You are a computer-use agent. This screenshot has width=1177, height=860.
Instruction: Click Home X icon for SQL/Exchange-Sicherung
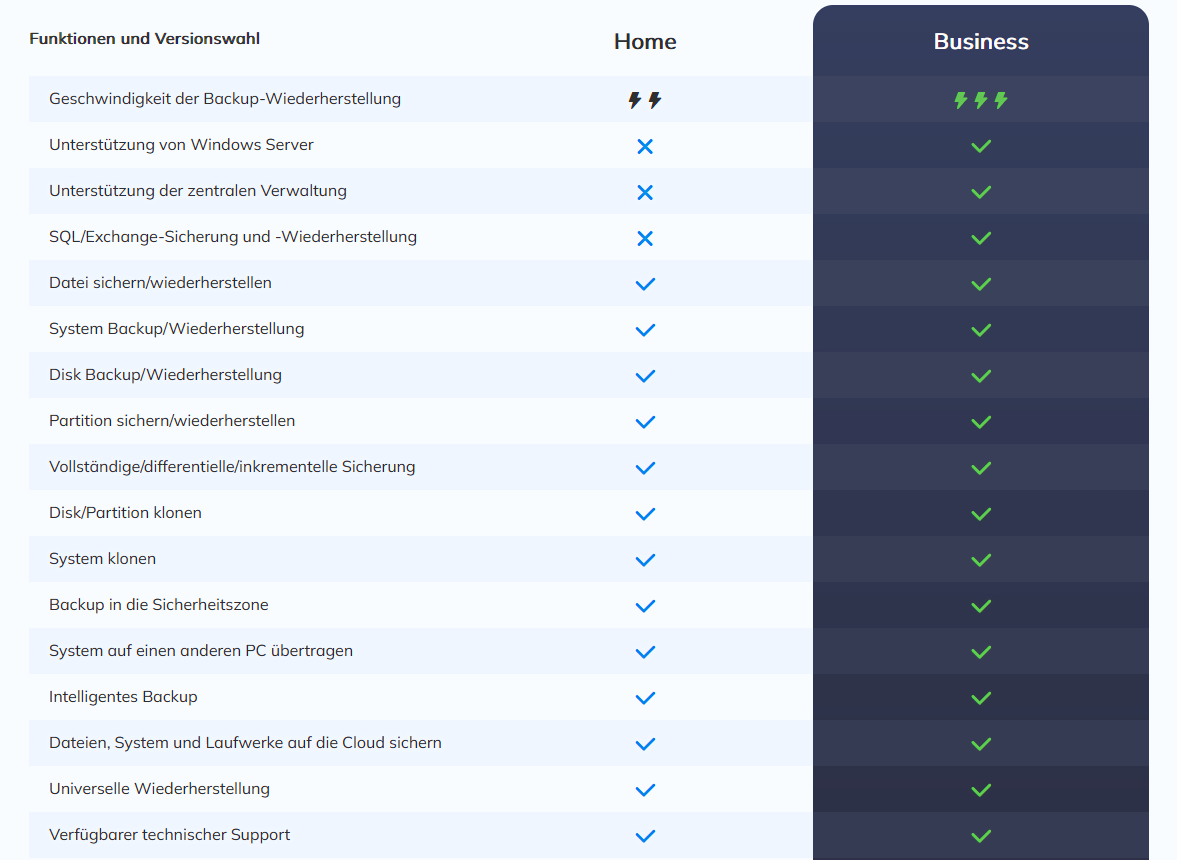tap(645, 238)
